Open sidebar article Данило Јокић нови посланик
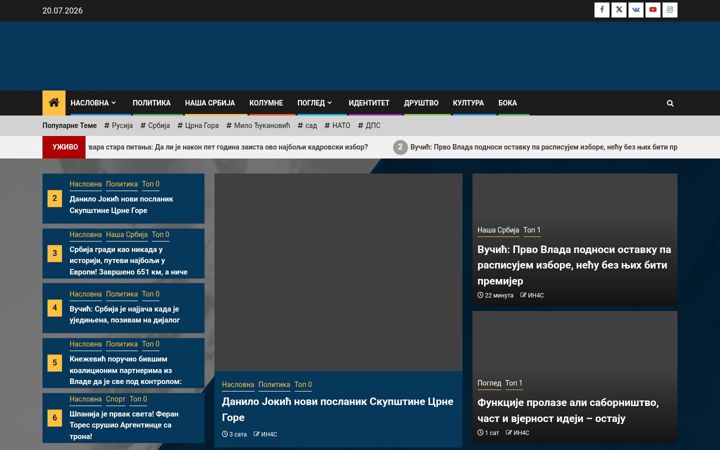This screenshot has height=450, width=720. [121, 205]
